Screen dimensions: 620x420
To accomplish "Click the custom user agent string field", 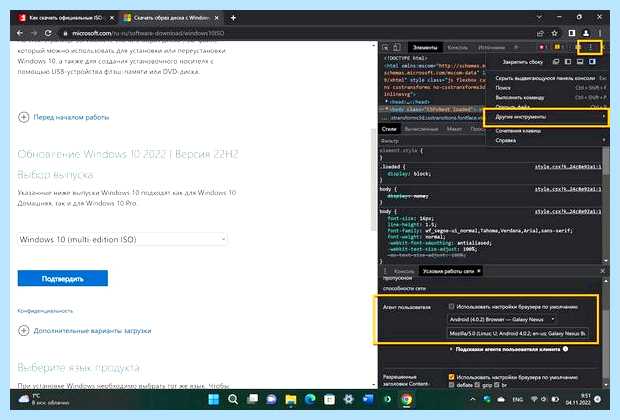I will click(x=518, y=333).
